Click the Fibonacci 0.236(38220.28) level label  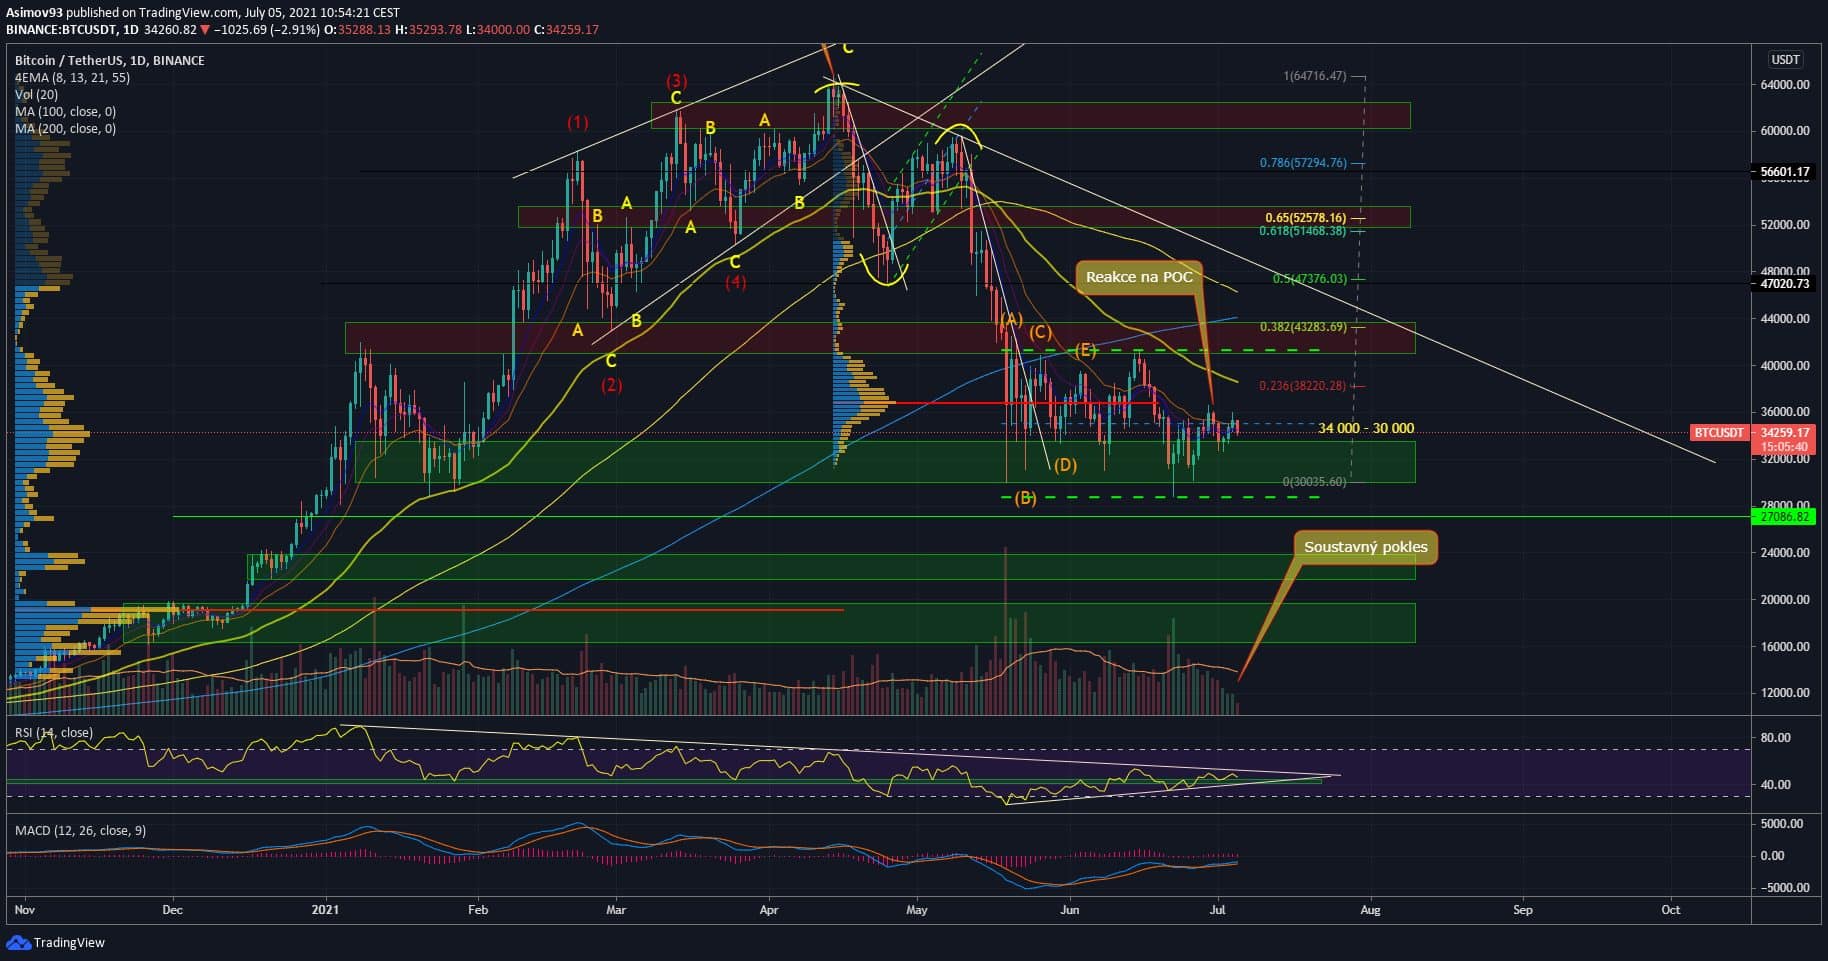[x=1303, y=386]
